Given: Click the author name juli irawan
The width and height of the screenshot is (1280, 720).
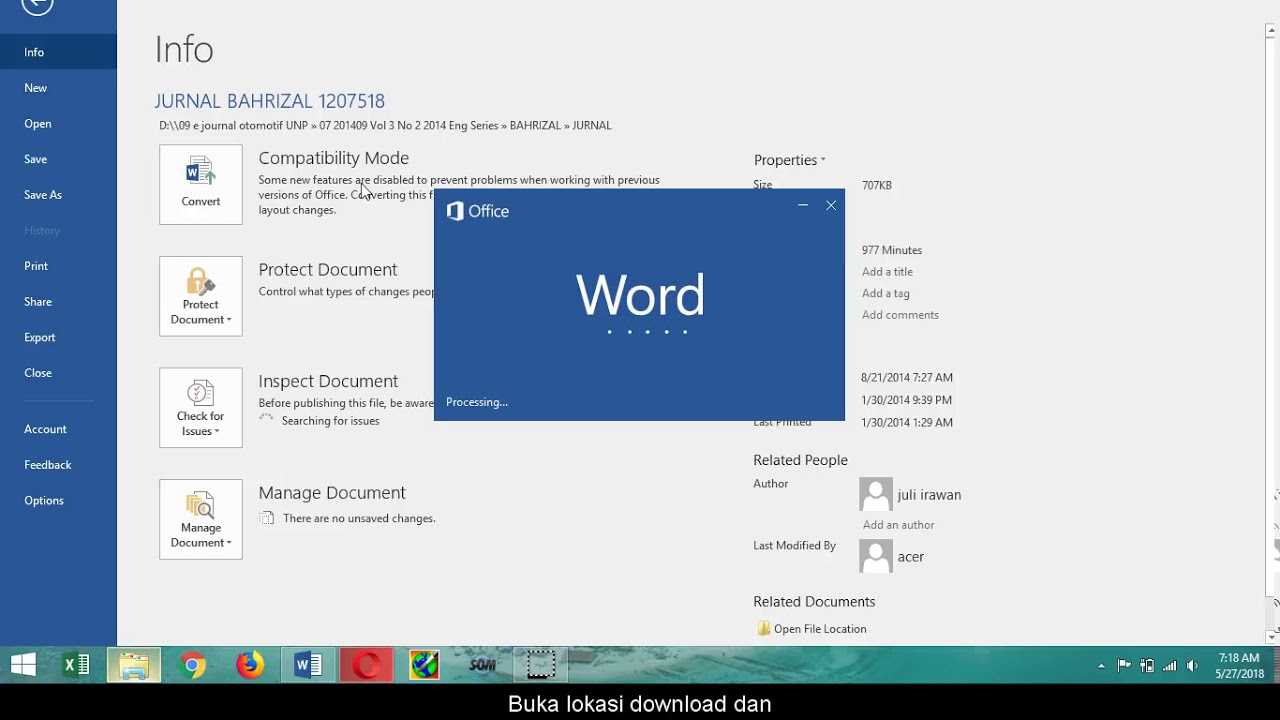Looking at the screenshot, I should point(929,495).
